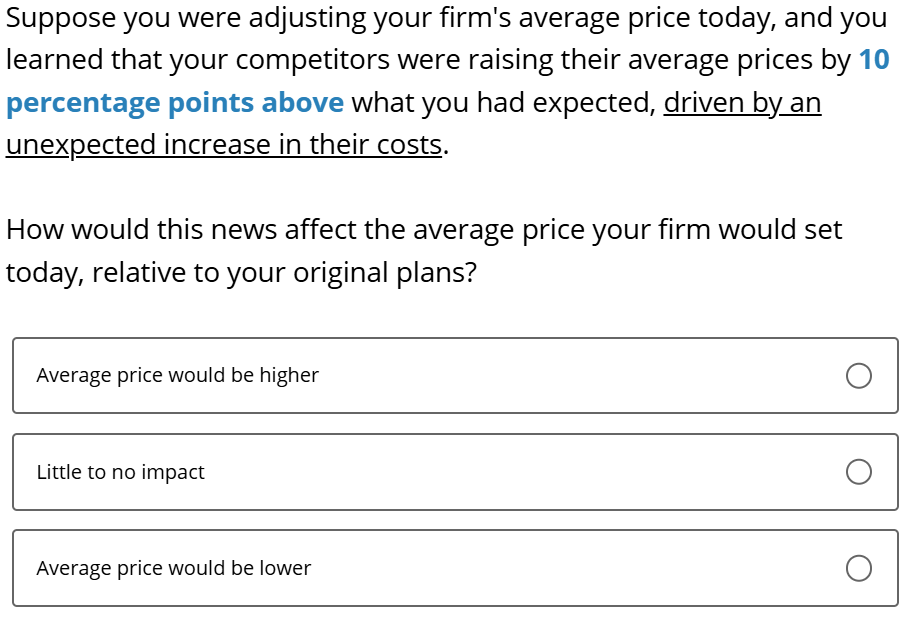
Task: Click the label text "Average price would be lower"
Action: click(x=173, y=568)
